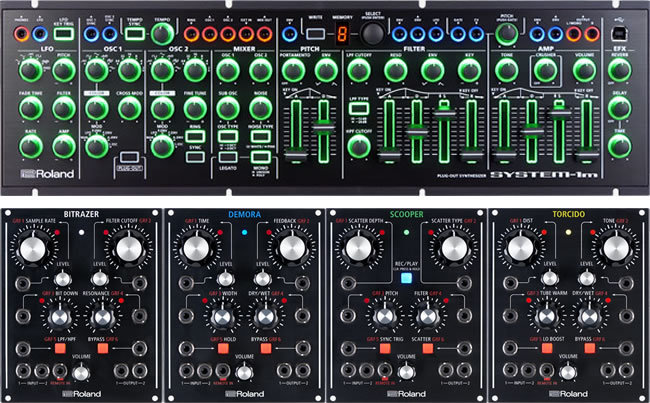Click the OSC 2 SYNC jack
The image size is (650, 403).
109,34
